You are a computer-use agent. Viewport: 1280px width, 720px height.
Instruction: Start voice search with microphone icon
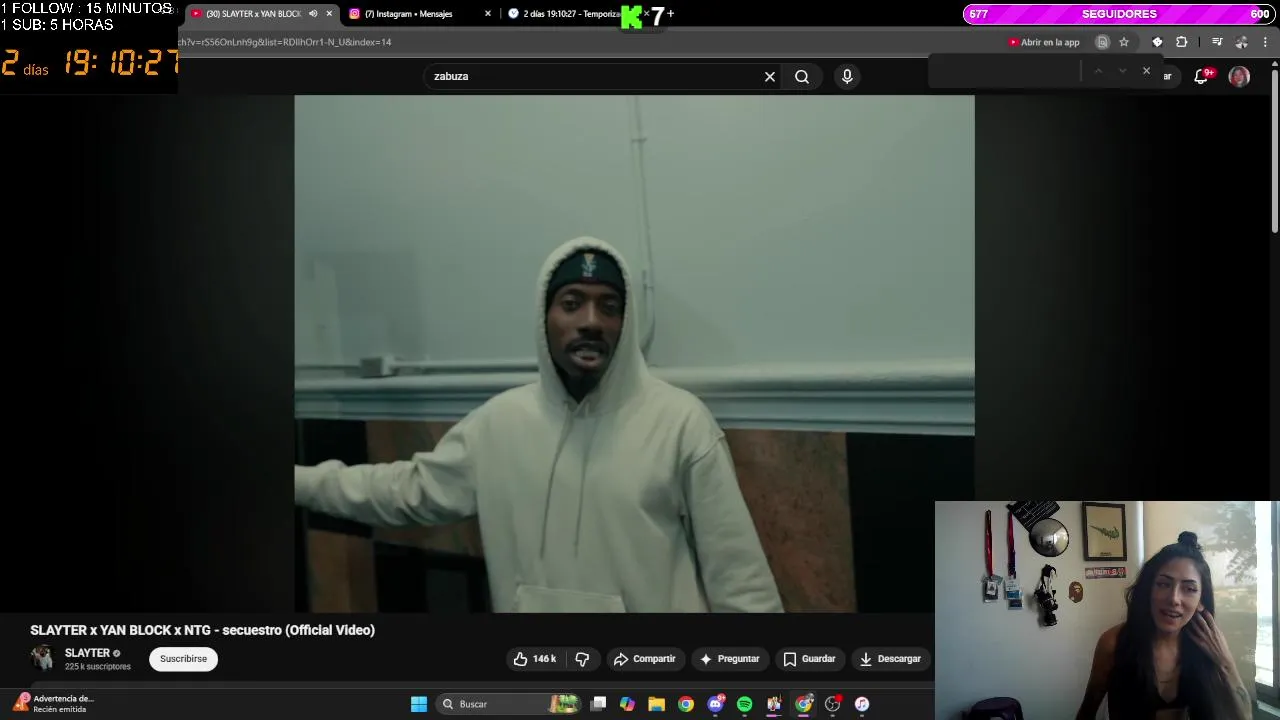coord(847,76)
